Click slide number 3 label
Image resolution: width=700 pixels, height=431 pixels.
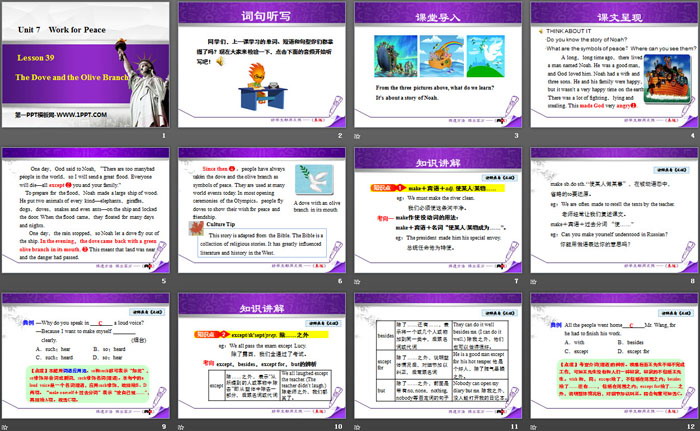(x=517, y=135)
